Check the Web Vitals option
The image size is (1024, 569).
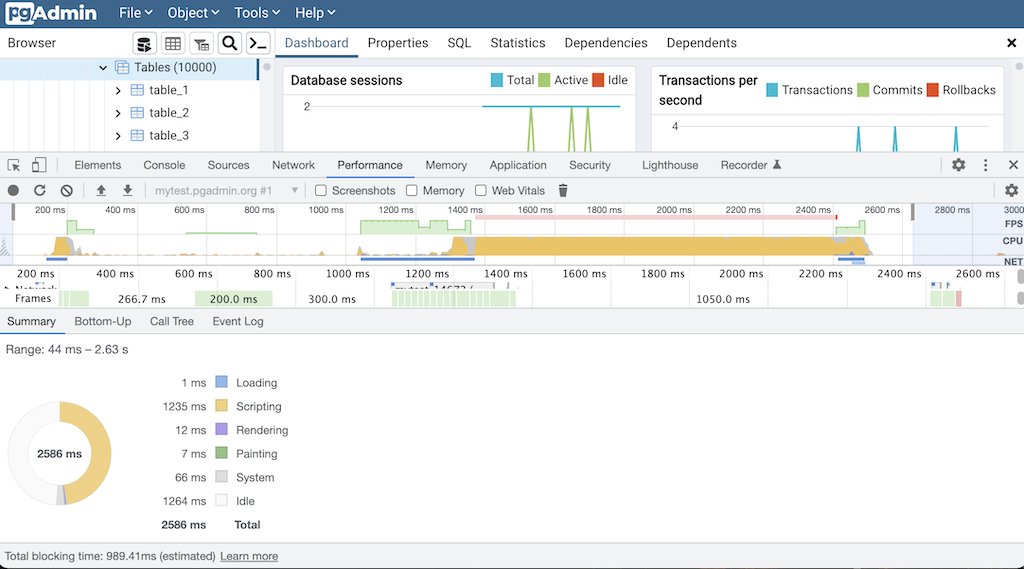click(x=481, y=190)
